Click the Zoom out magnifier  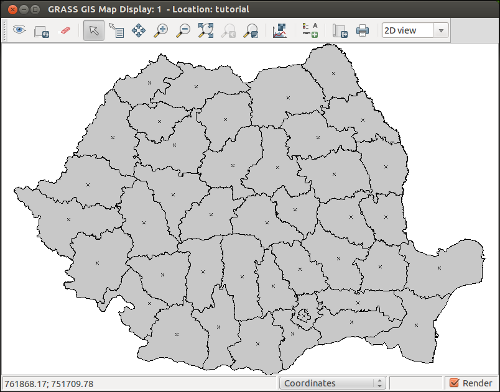183,31
